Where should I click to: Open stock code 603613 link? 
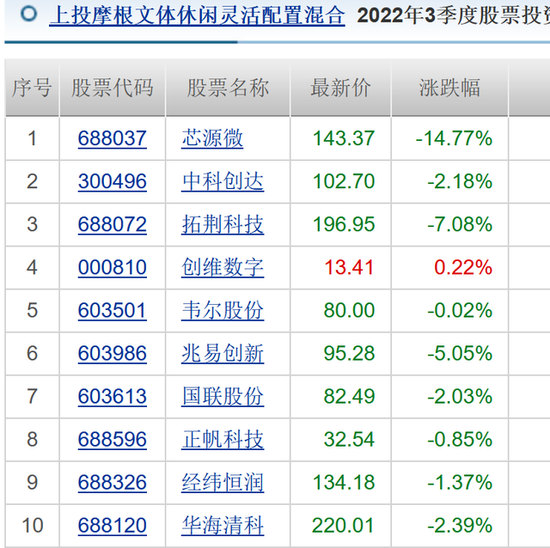tap(112, 396)
